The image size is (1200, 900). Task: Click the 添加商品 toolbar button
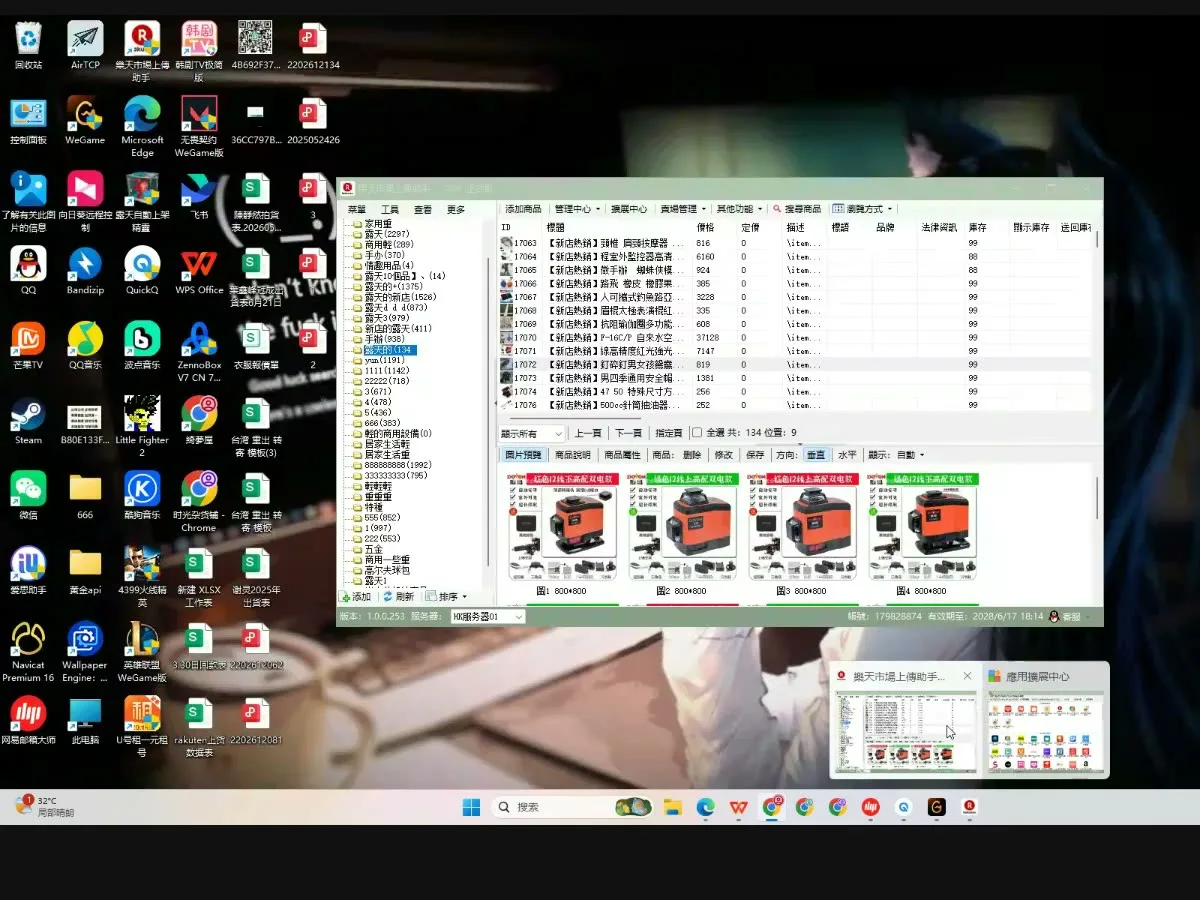click(523, 209)
